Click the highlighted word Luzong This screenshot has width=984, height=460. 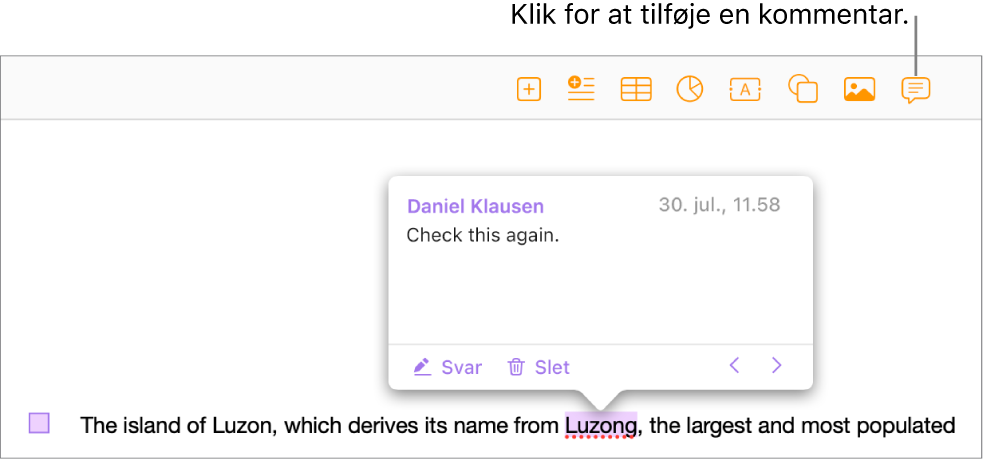point(601,426)
